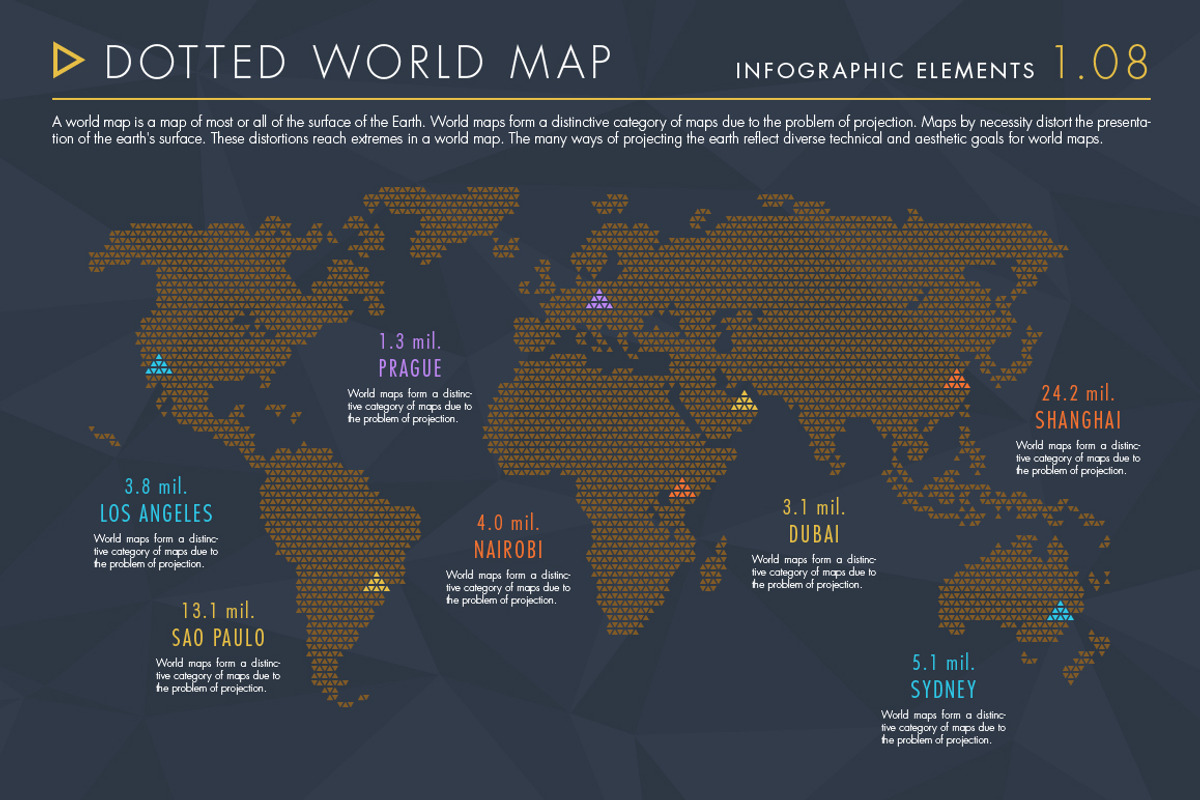Click the SHANGHAI city label

coord(1078,419)
